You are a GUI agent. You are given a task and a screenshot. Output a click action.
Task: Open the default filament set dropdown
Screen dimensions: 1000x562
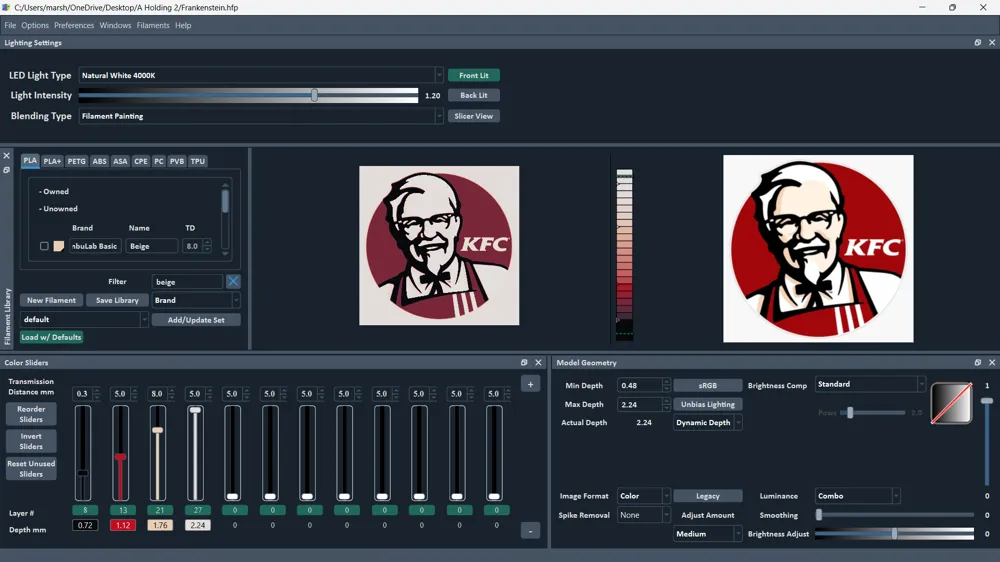84,320
